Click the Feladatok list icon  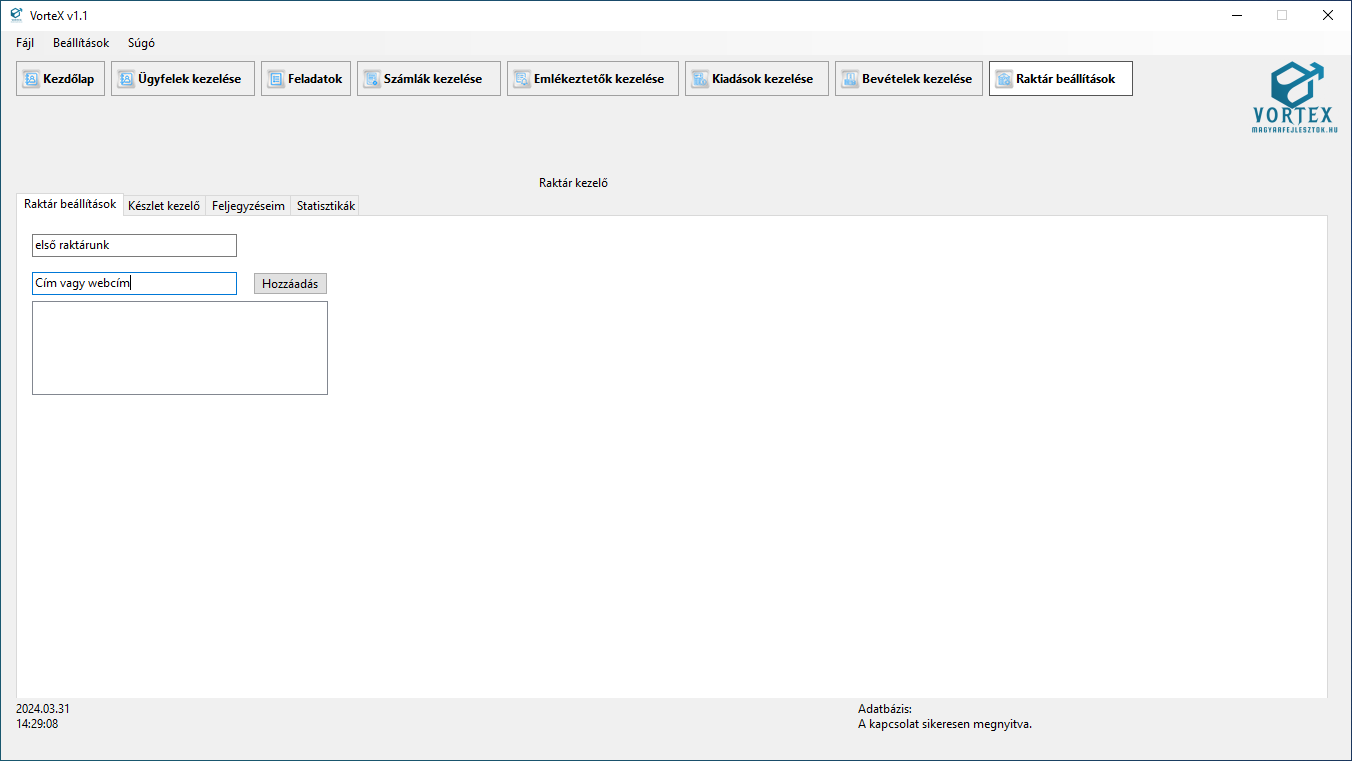pos(276,79)
